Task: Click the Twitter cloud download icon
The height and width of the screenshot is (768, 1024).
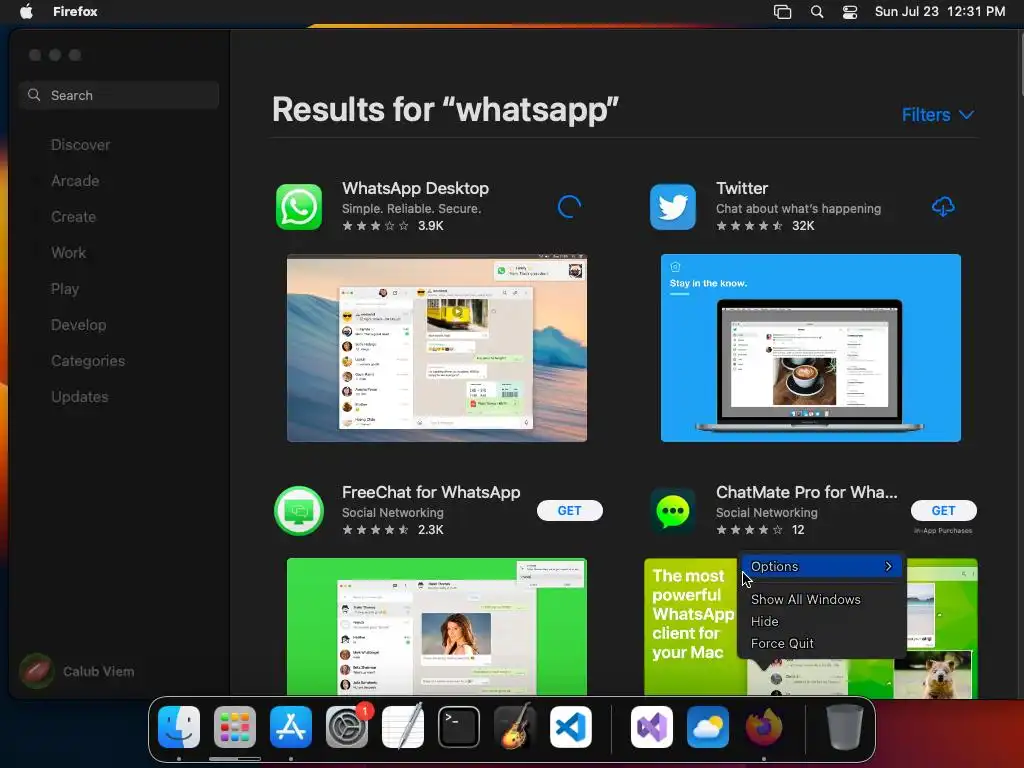Action: (943, 207)
